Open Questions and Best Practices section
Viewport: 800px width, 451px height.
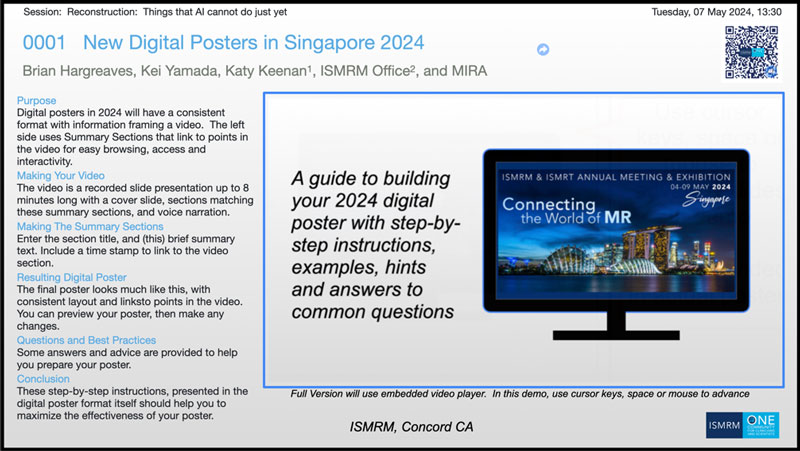click(x=86, y=340)
